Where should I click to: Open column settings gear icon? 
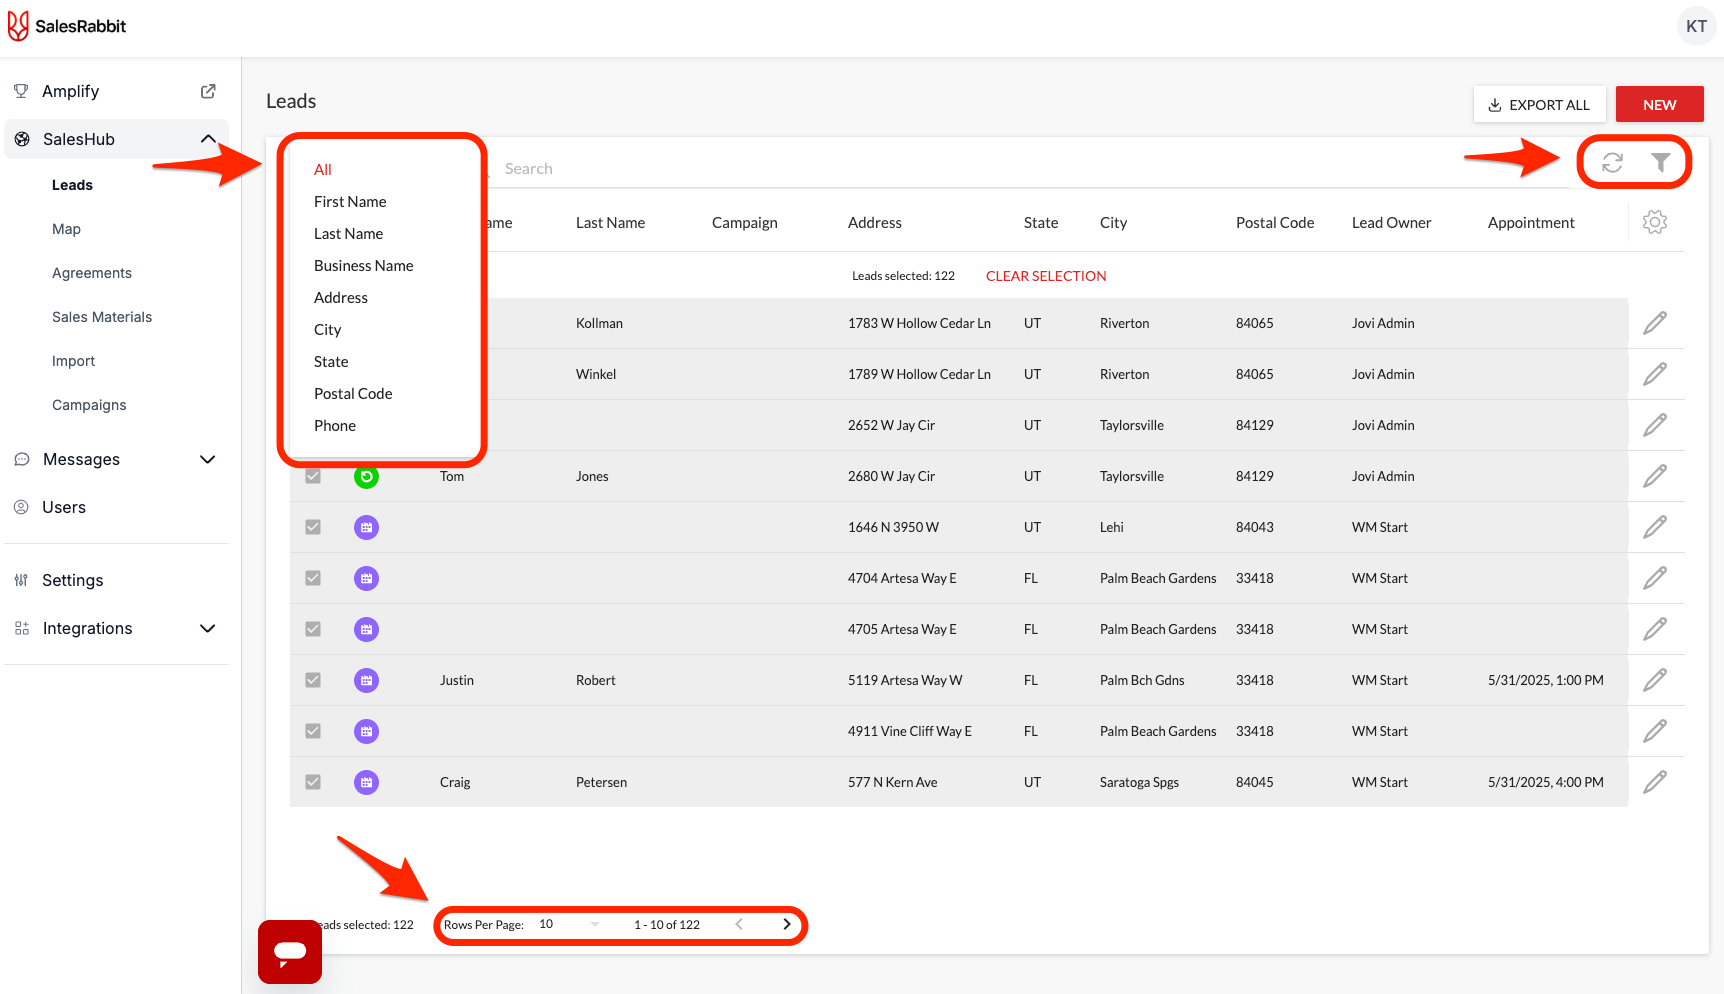point(1655,222)
